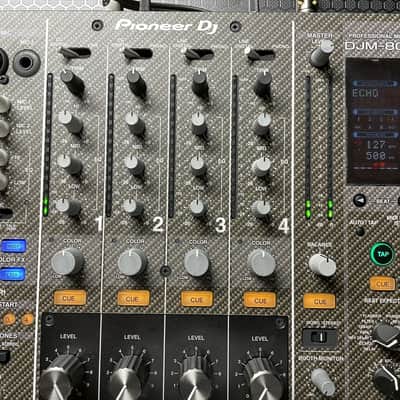Turn channel 3 LOW EQ knob
400x400 pixels.
click(199, 208)
